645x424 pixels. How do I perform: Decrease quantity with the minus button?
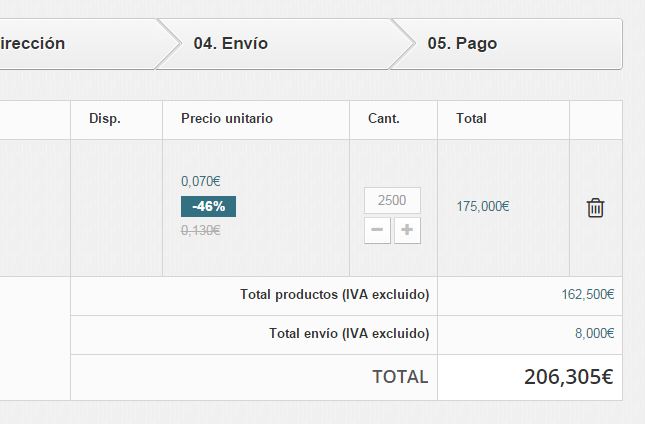(377, 231)
